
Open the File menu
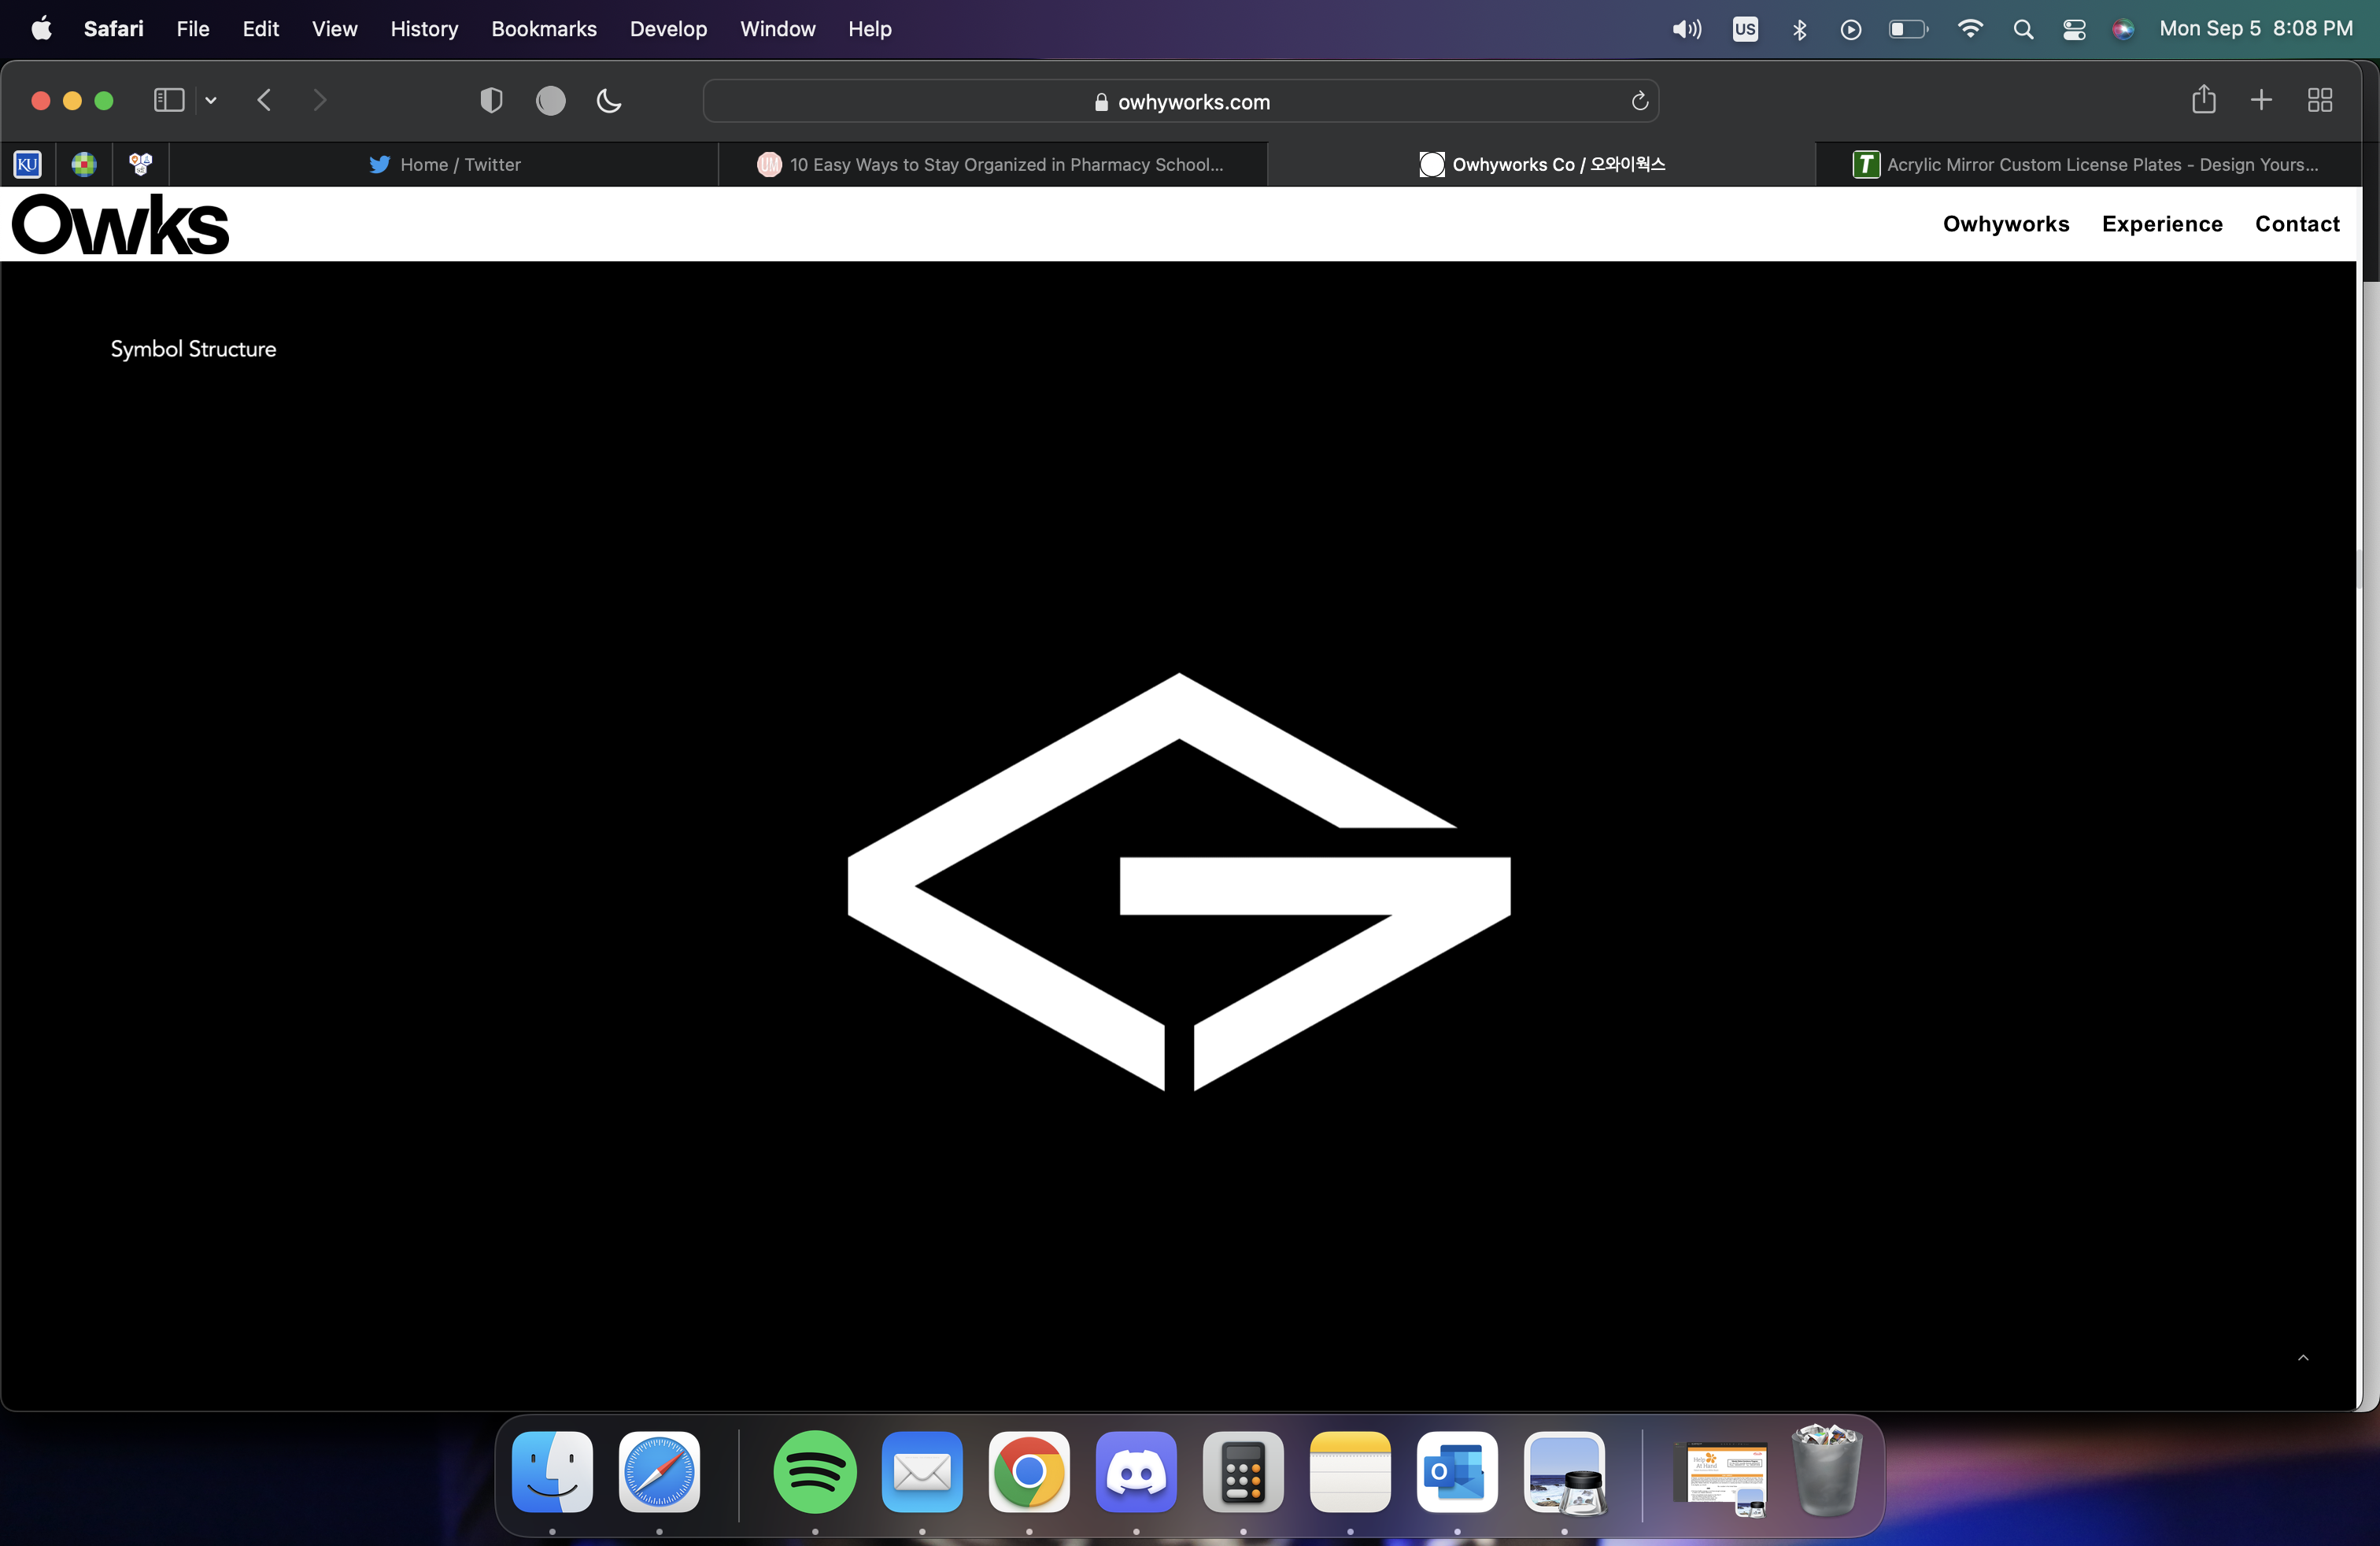pyautogui.click(x=193, y=29)
